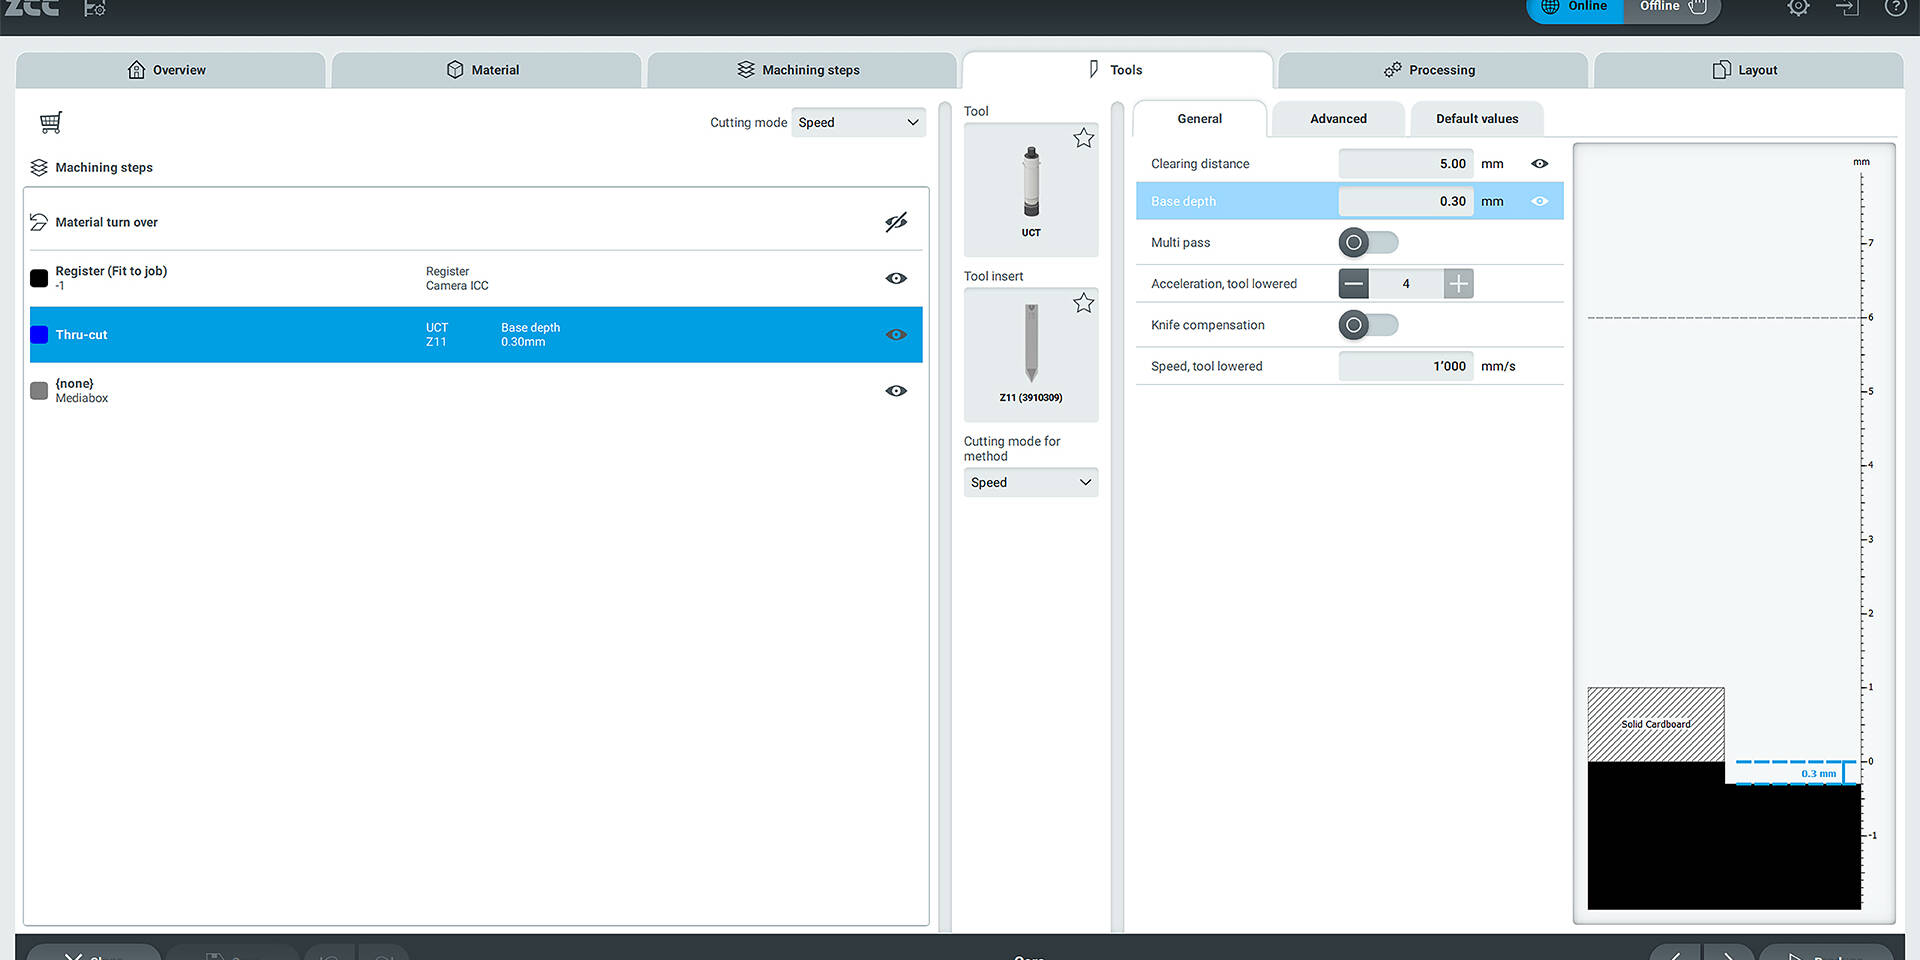
Task: Click the UCT tool thumbnail
Action: pyautogui.click(x=1031, y=187)
